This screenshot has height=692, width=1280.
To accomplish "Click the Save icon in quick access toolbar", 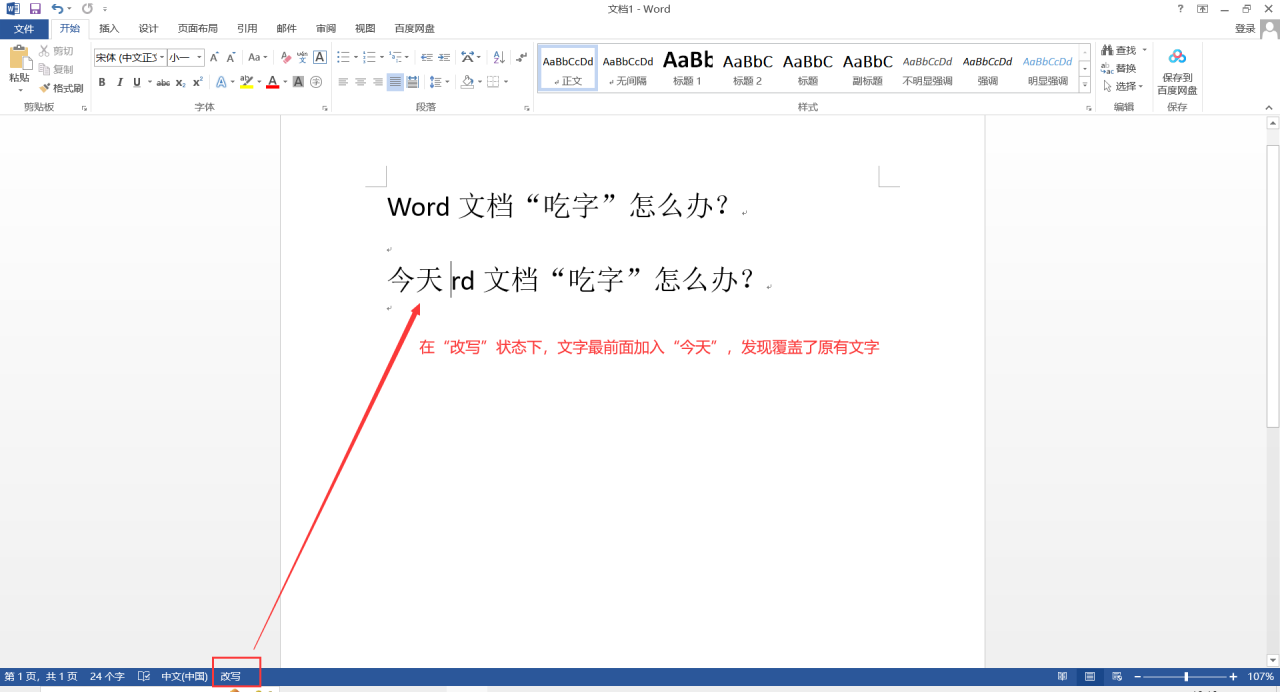I will click(35, 8).
